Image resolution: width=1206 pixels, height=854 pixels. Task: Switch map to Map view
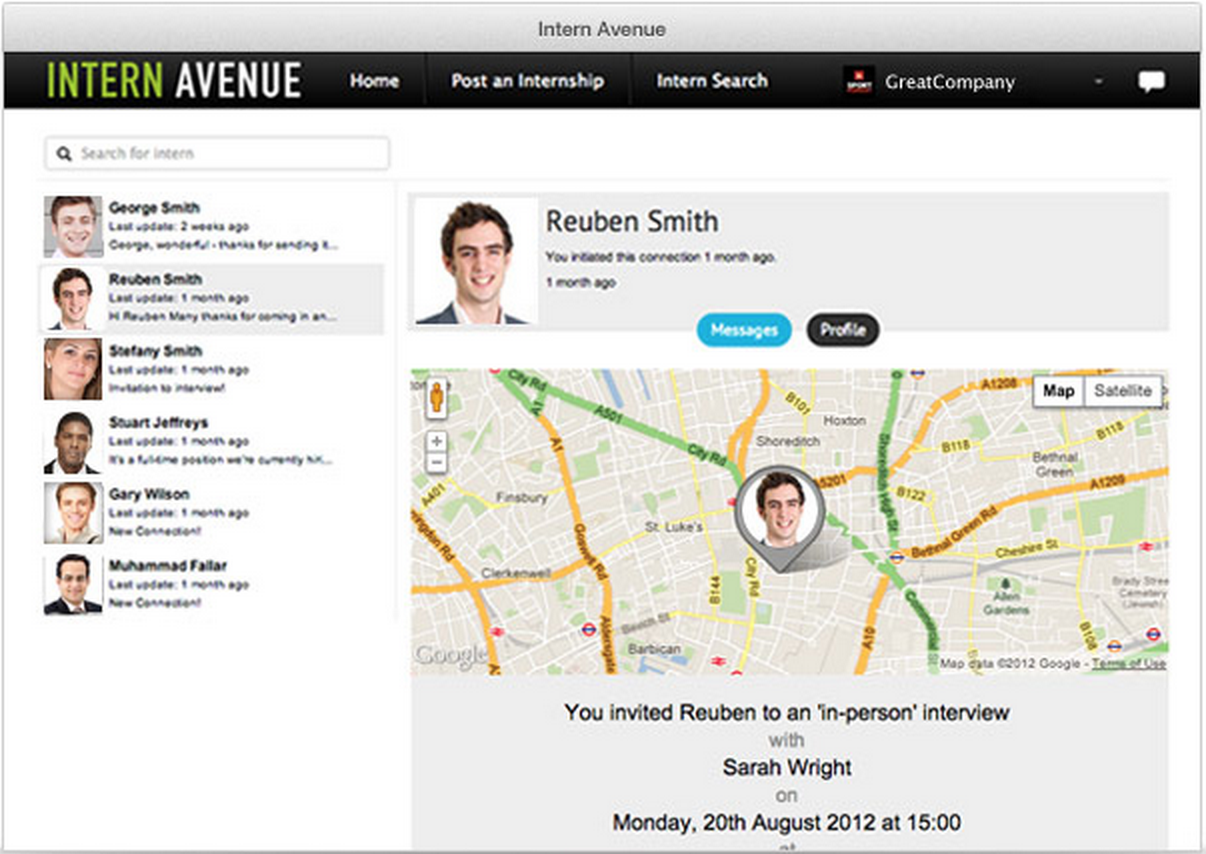(x=1058, y=391)
